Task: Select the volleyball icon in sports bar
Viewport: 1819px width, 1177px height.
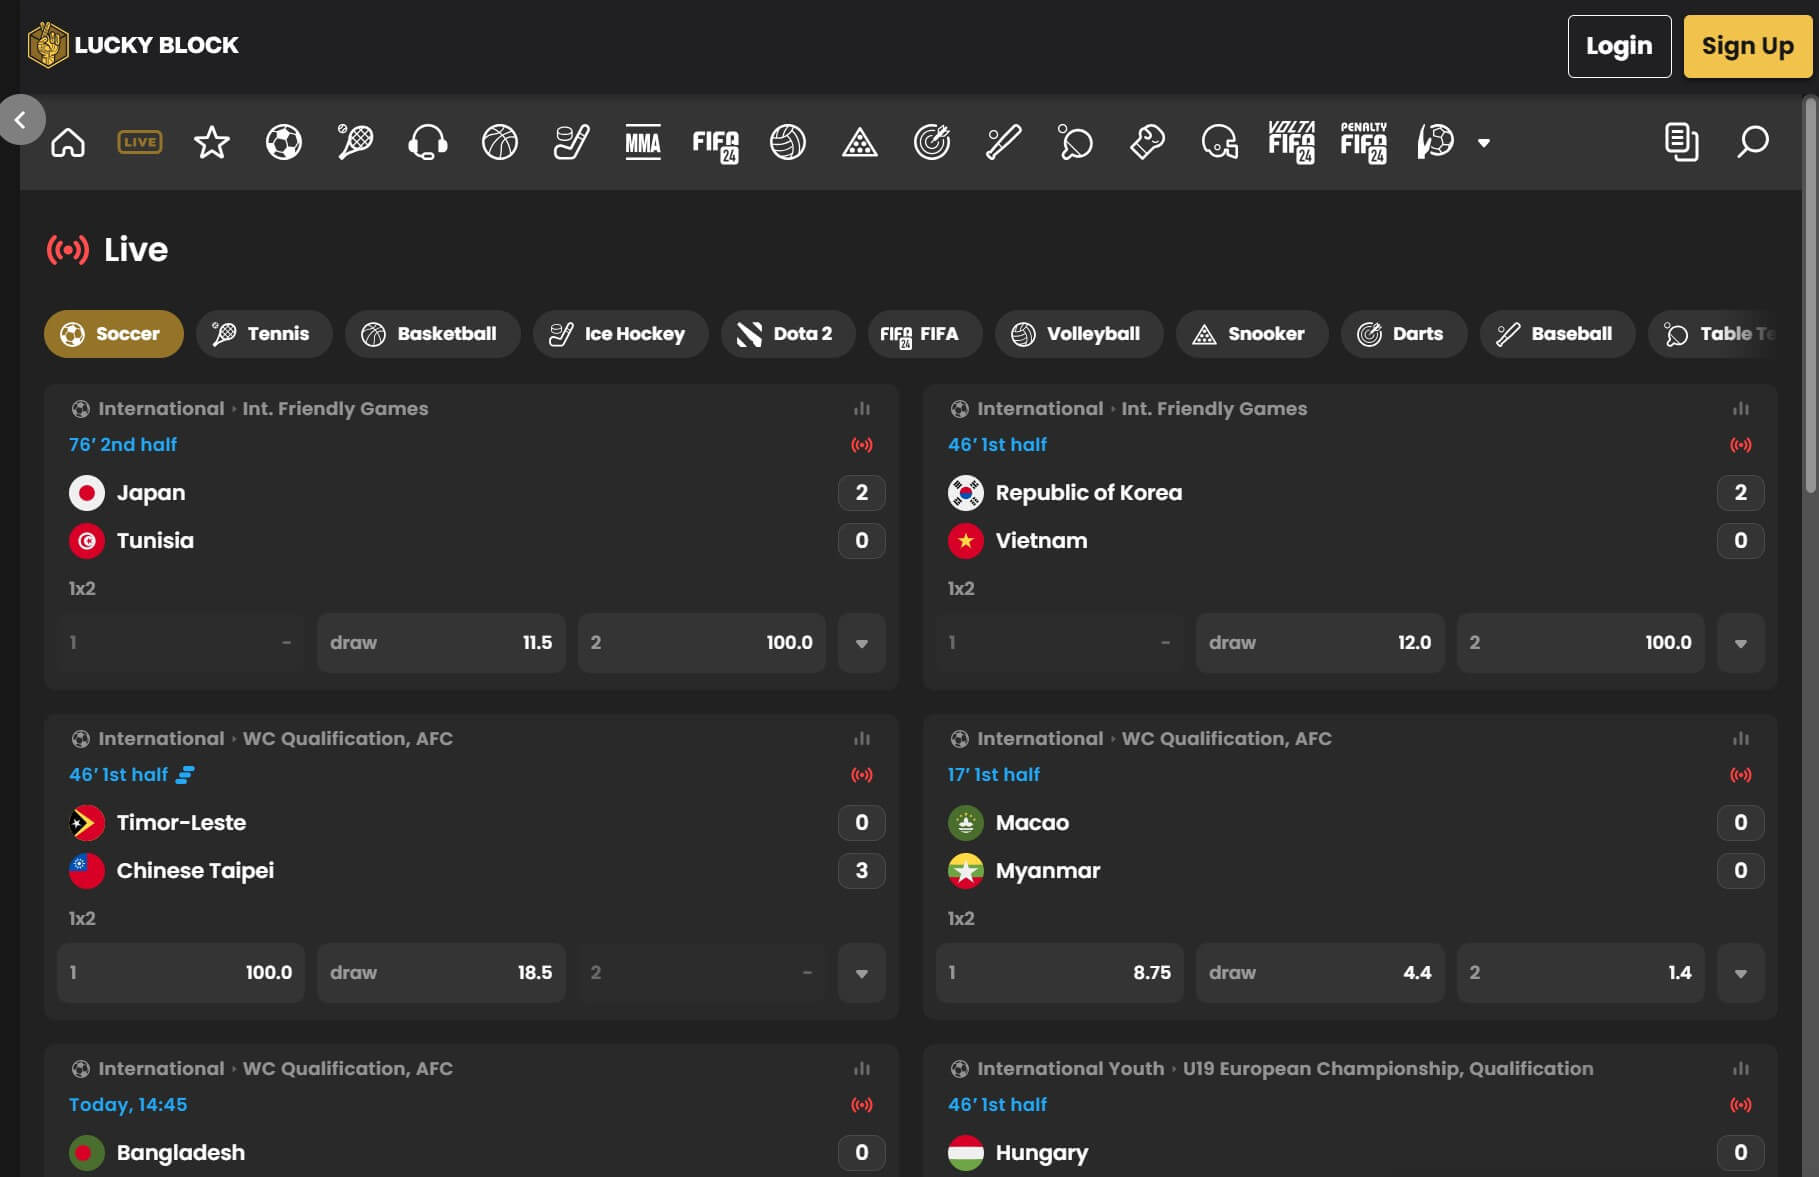Action: point(788,142)
